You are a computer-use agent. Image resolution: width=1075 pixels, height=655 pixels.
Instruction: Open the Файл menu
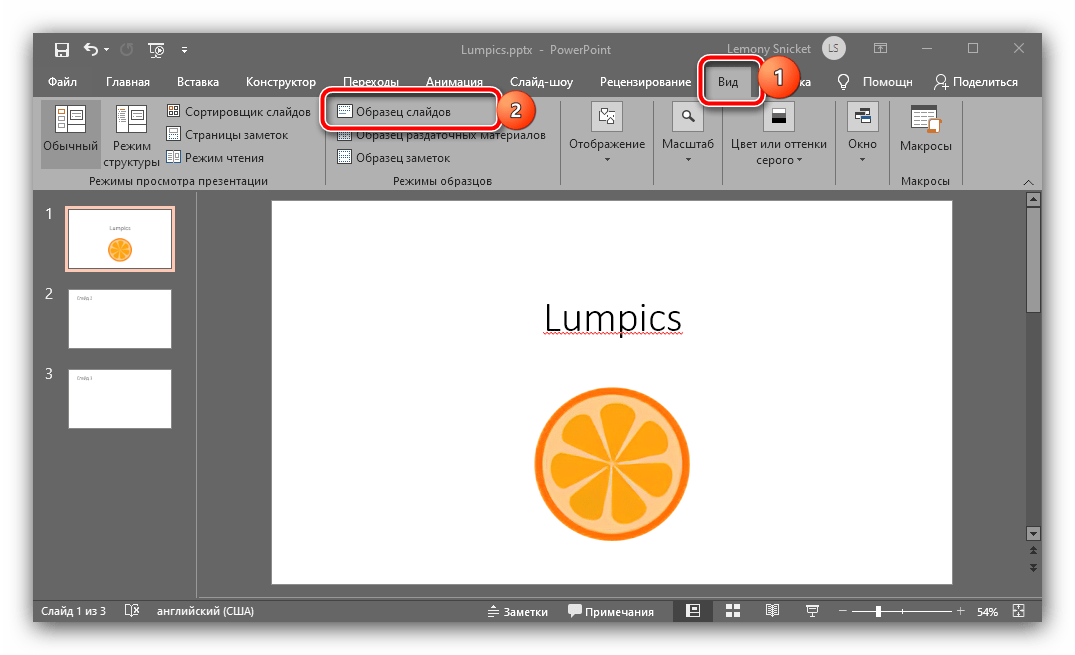tap(62, 82)
